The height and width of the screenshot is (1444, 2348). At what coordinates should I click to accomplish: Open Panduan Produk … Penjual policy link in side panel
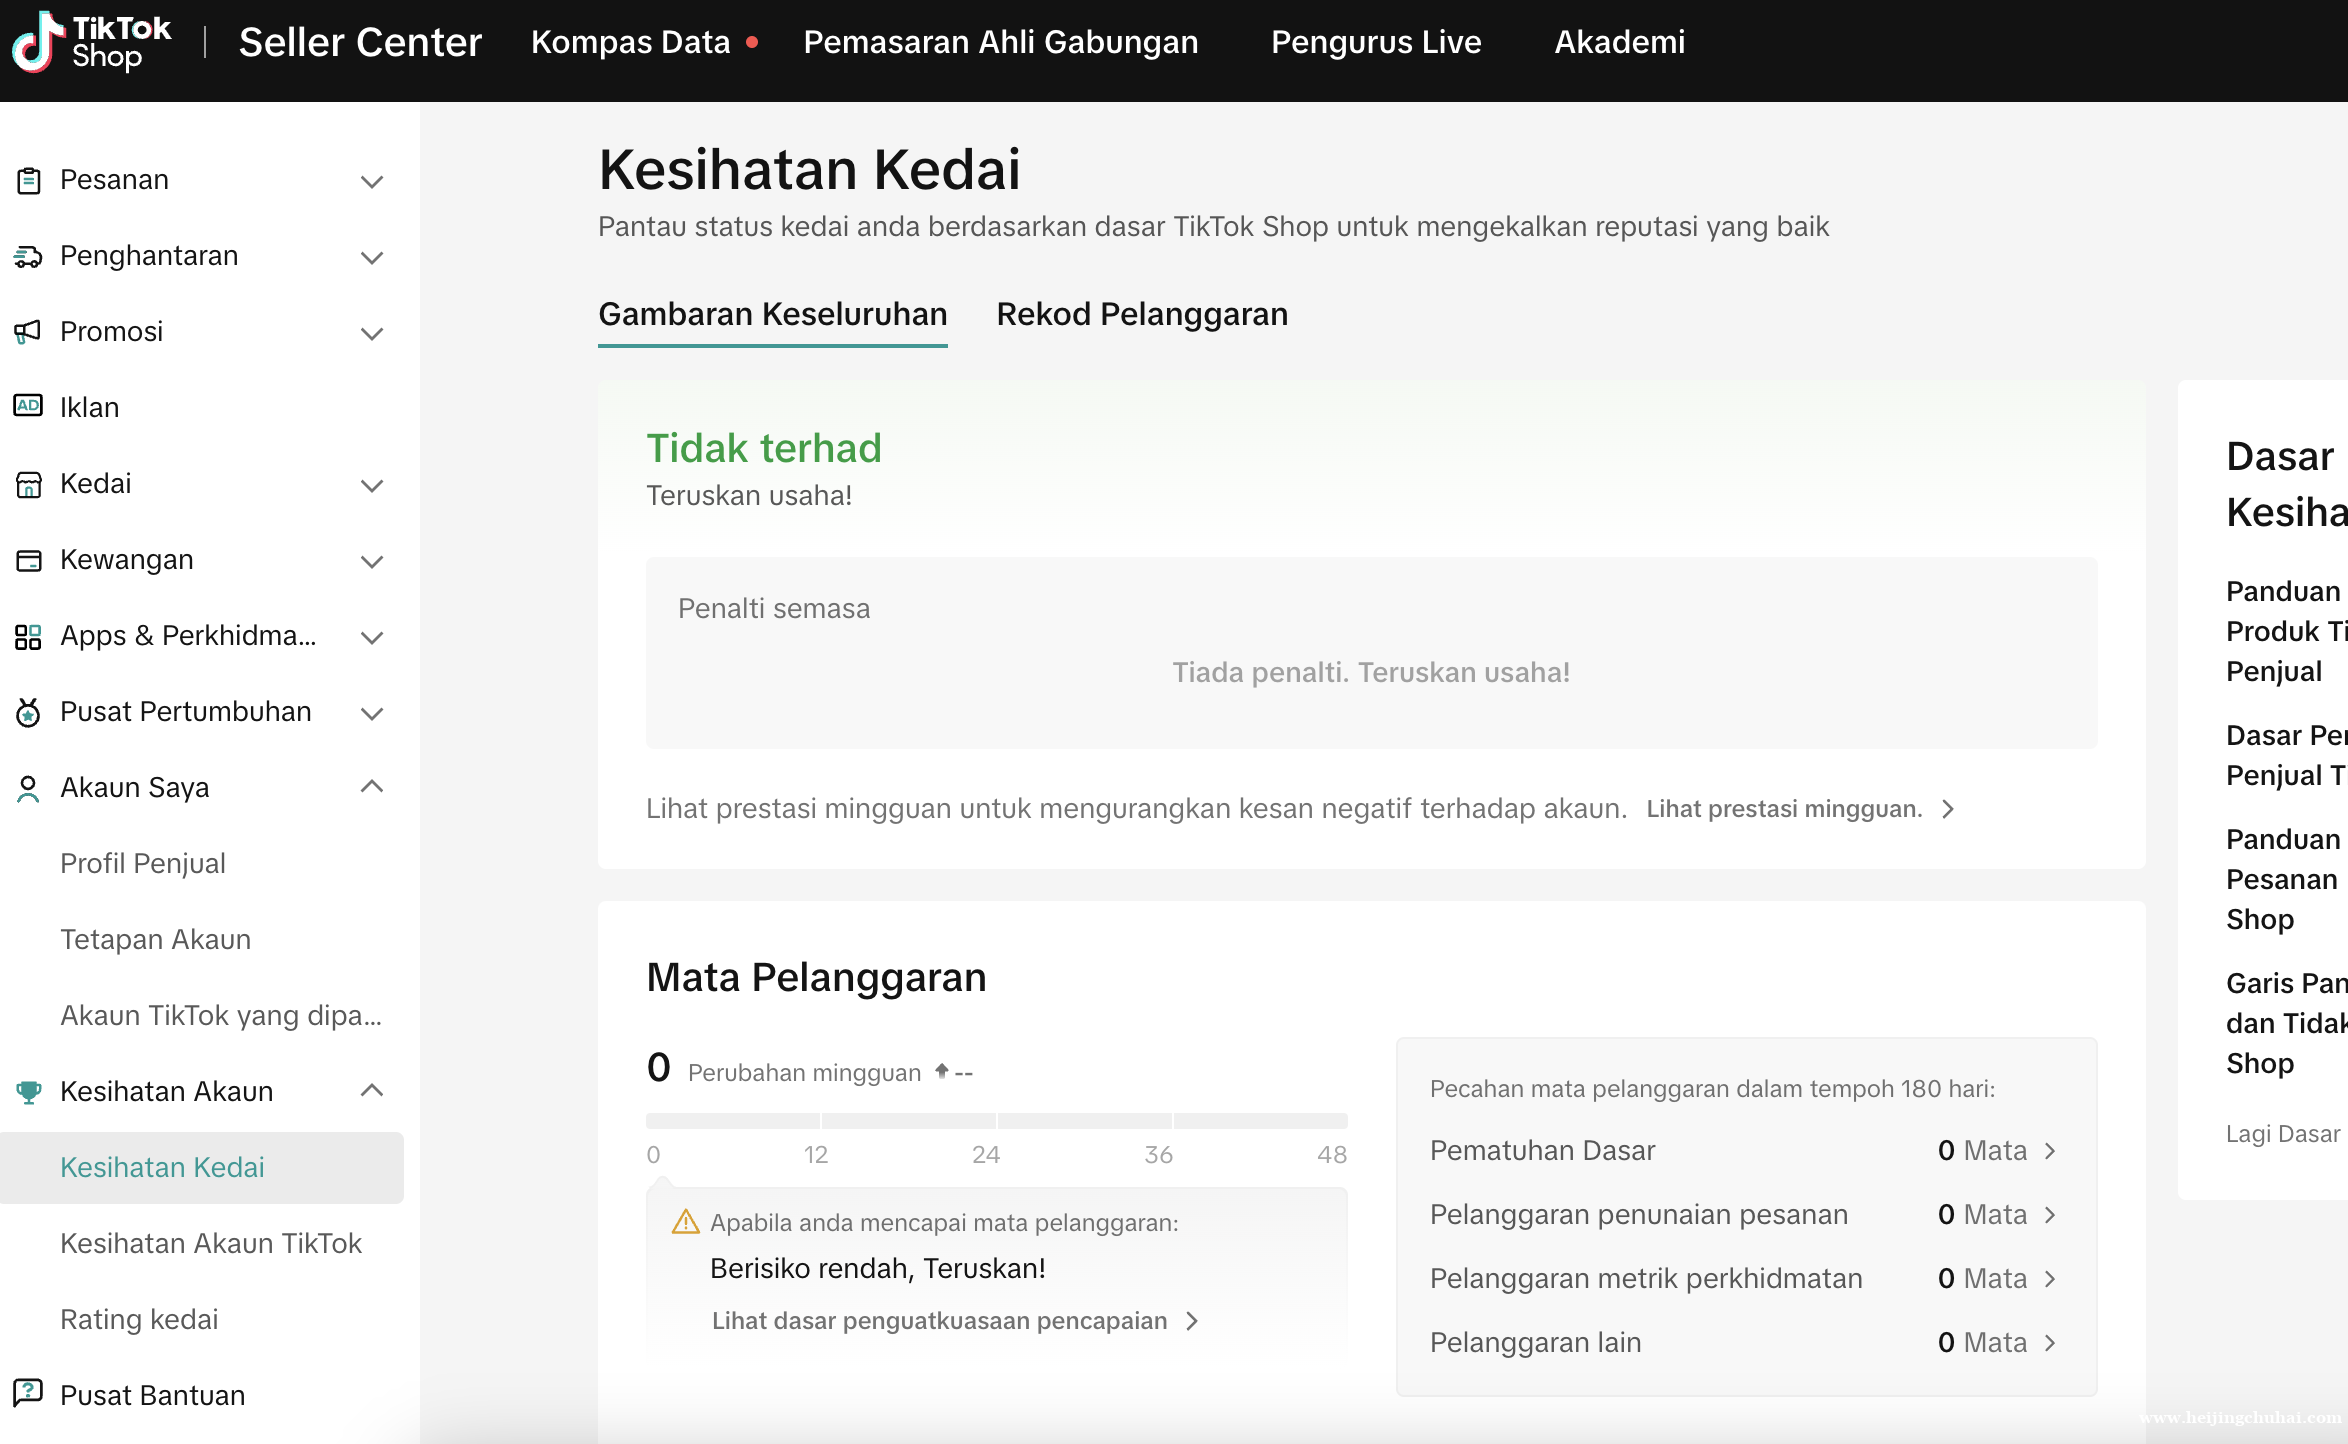(x=2286, y=631)
